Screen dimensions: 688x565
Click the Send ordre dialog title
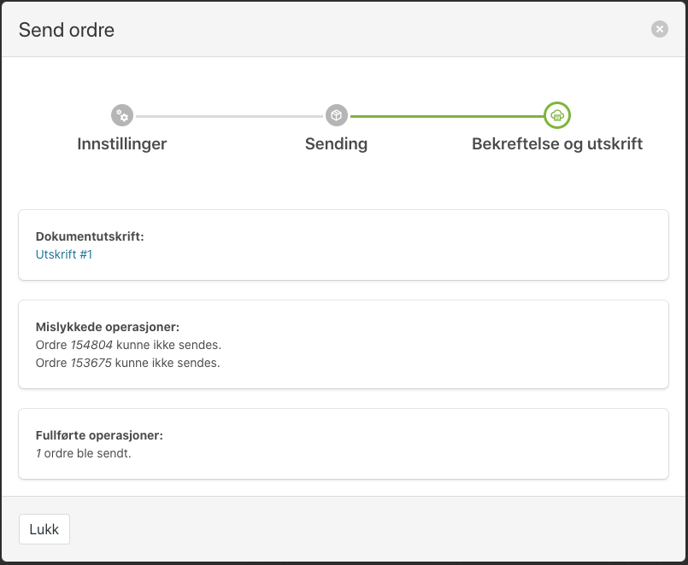(x=67, y=30)
